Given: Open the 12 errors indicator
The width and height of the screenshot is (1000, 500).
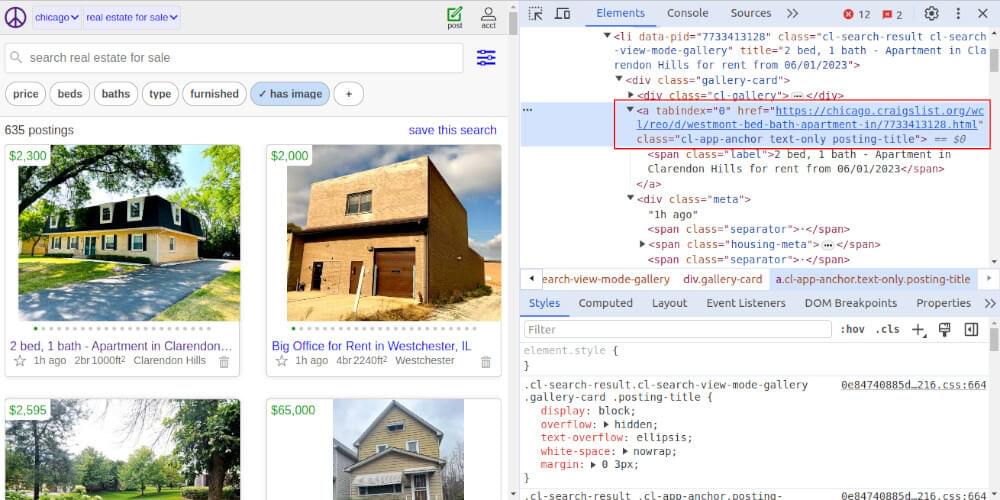Looking at the screenshot, I should (x=857, y=14).
